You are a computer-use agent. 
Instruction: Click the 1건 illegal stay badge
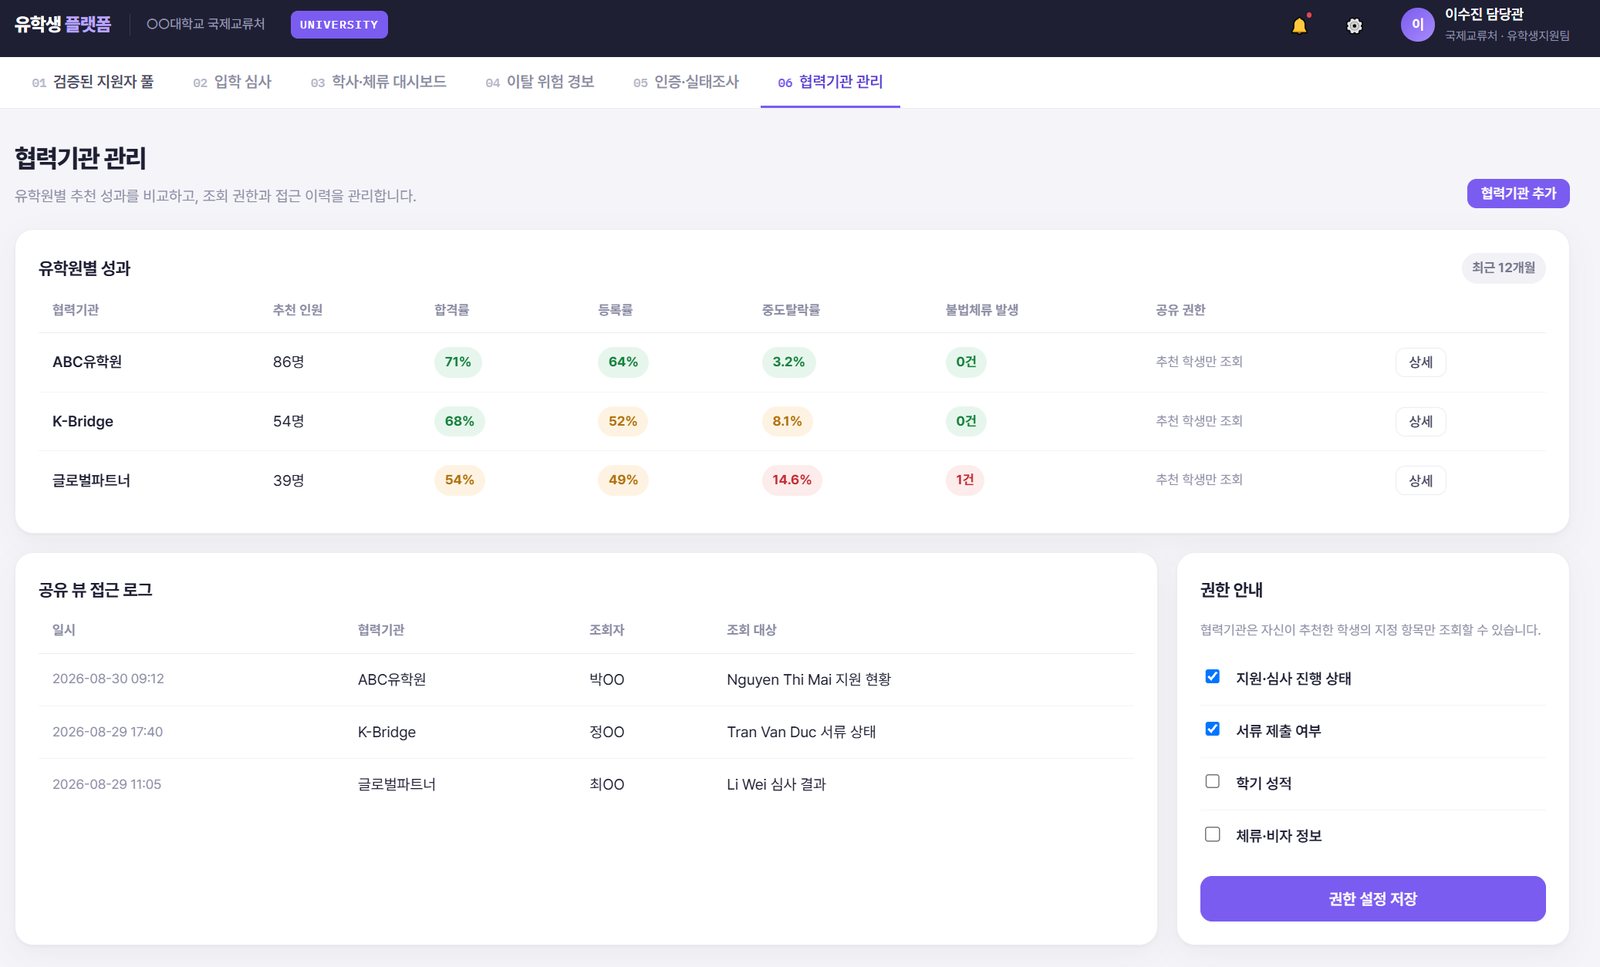pos(965,480)
